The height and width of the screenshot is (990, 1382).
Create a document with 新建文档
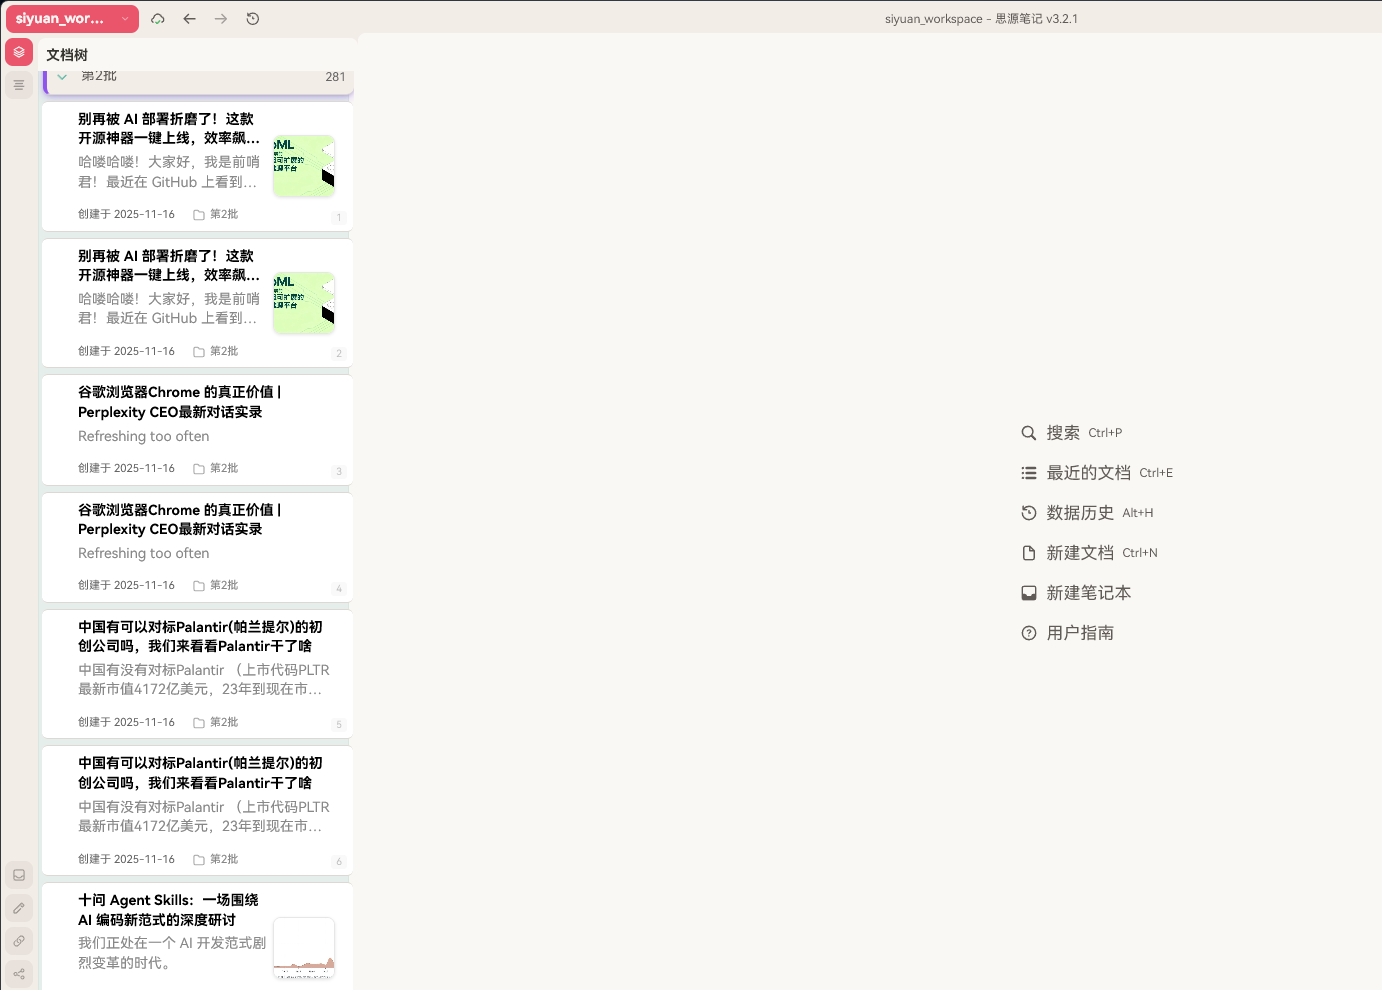1089,553
